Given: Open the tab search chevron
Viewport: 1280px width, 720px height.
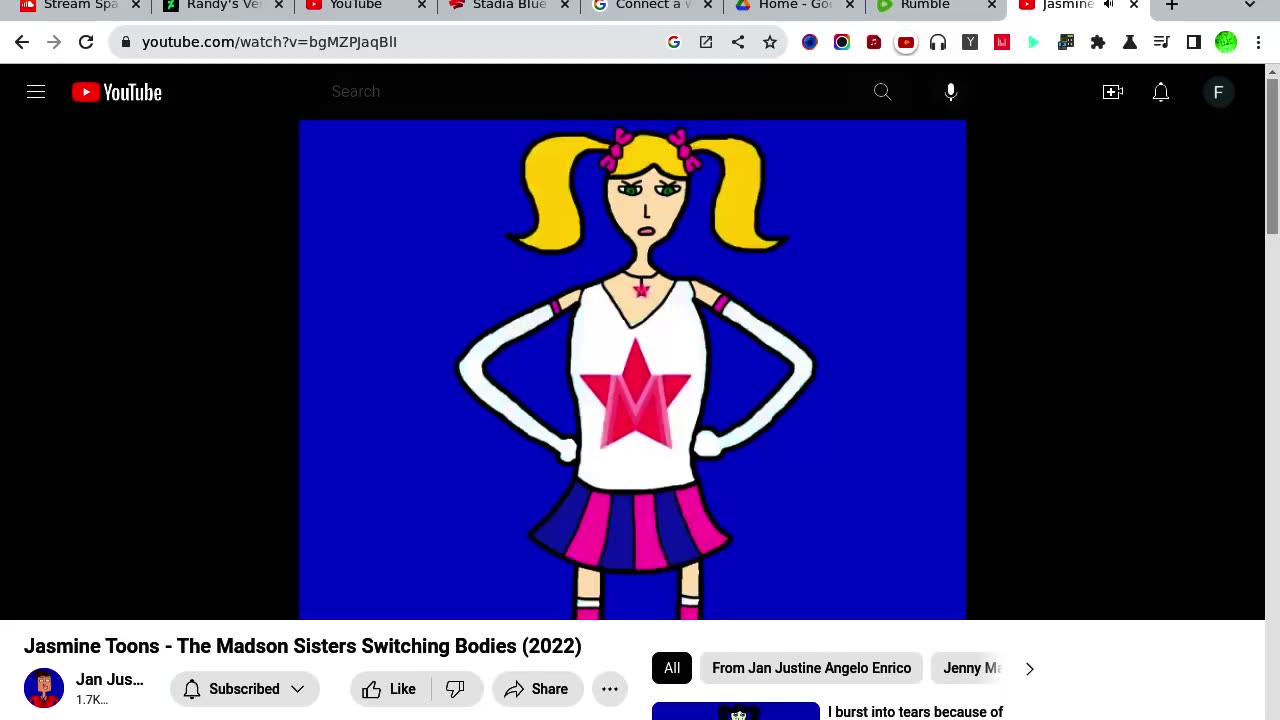Looking at the screenshot, I should tap(1250, 6).
